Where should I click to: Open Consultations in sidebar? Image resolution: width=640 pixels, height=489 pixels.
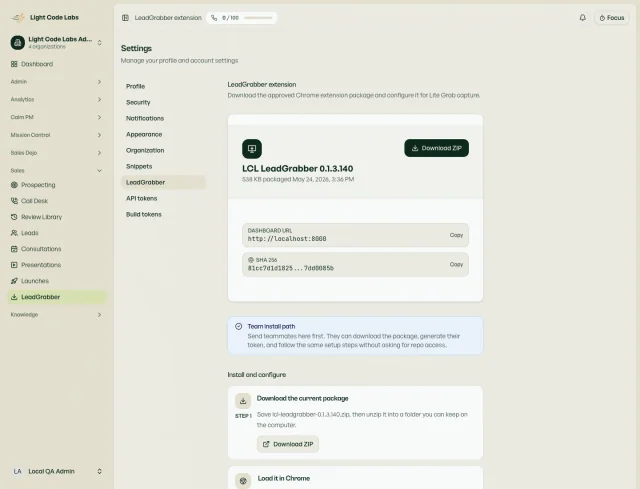56,249
